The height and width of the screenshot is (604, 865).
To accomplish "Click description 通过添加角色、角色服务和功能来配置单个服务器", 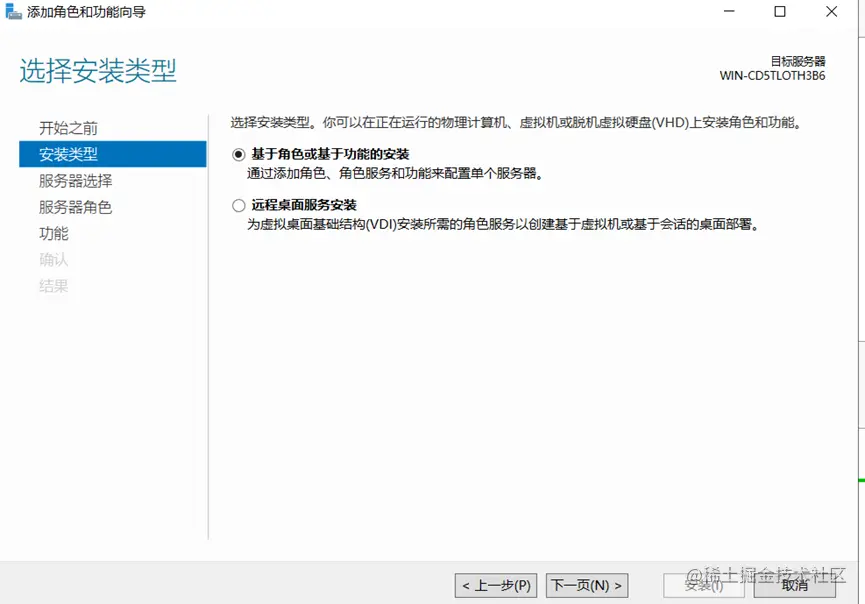I will [395, 174].
